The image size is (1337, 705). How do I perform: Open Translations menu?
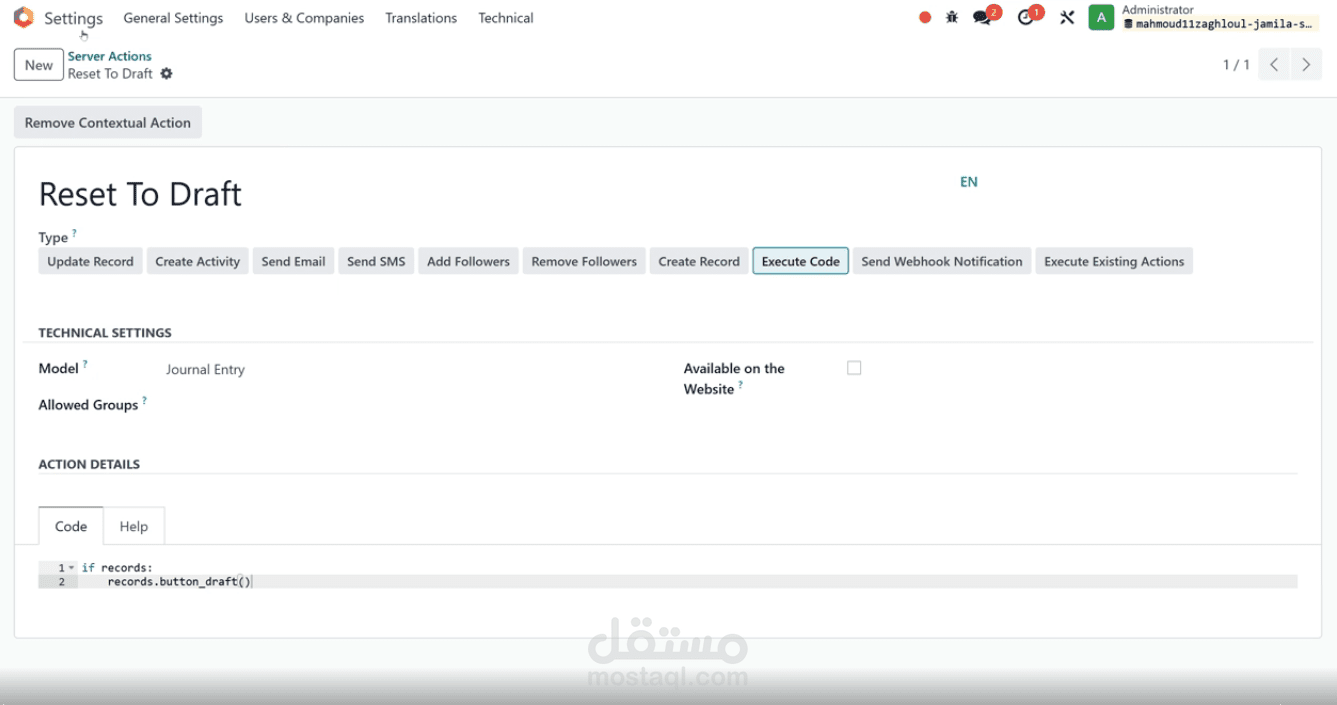421,18
